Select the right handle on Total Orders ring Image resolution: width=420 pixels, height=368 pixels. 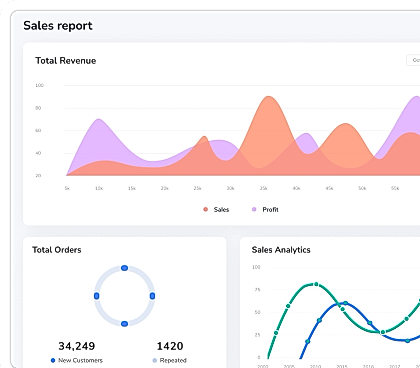tap(152, 296)
